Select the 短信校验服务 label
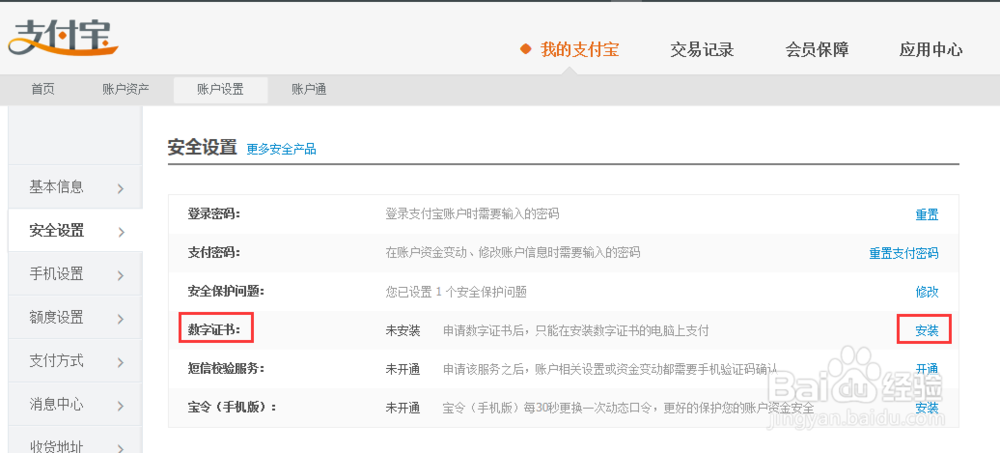 click(225, 369)
